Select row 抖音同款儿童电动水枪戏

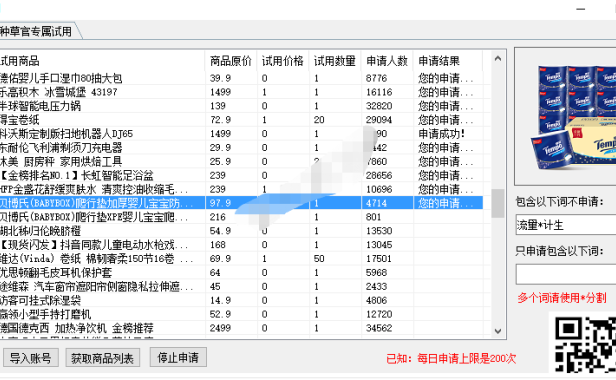(x=241, y=244)
